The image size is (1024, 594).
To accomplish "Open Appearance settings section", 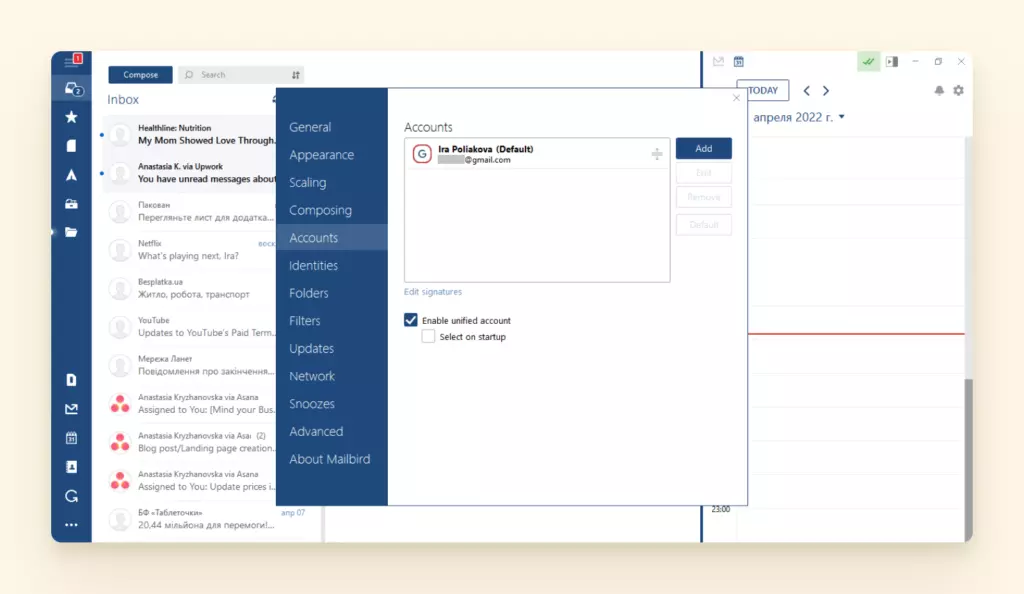I will [x=332, y=155].
